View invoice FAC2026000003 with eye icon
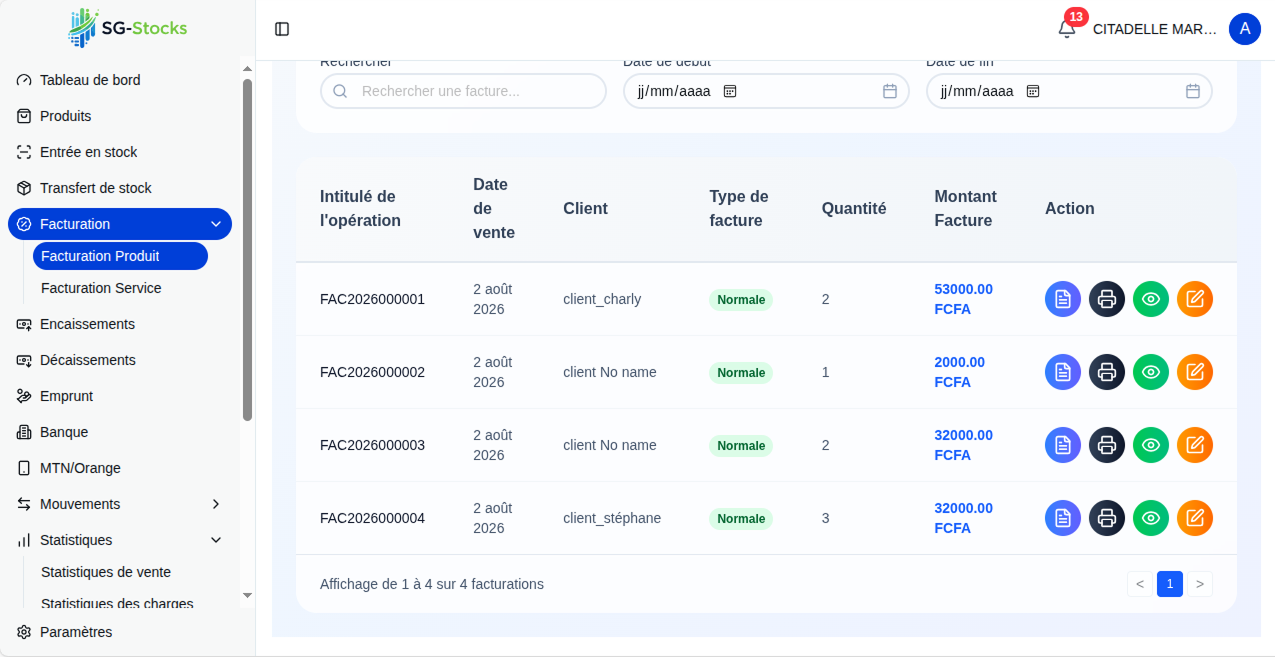Screen dimensions: 1275x657 pyautogui.click(x=1151, y=445)
